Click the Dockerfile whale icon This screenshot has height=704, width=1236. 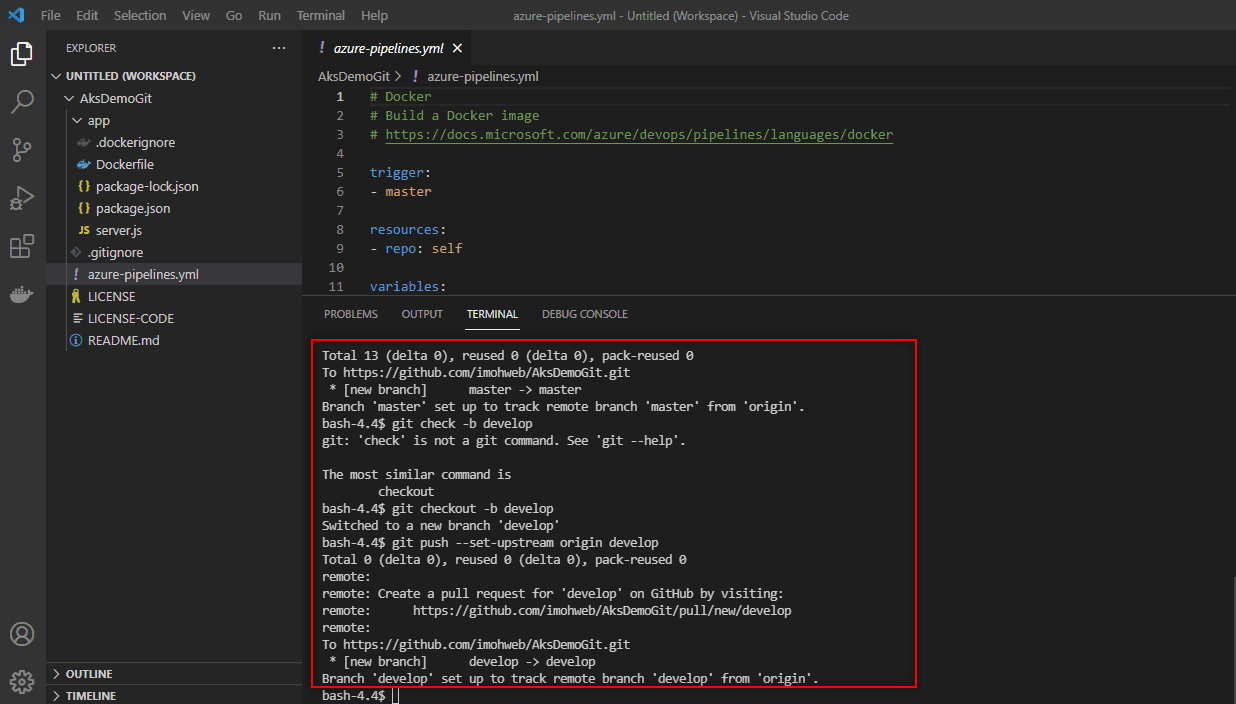pos(84,164)
